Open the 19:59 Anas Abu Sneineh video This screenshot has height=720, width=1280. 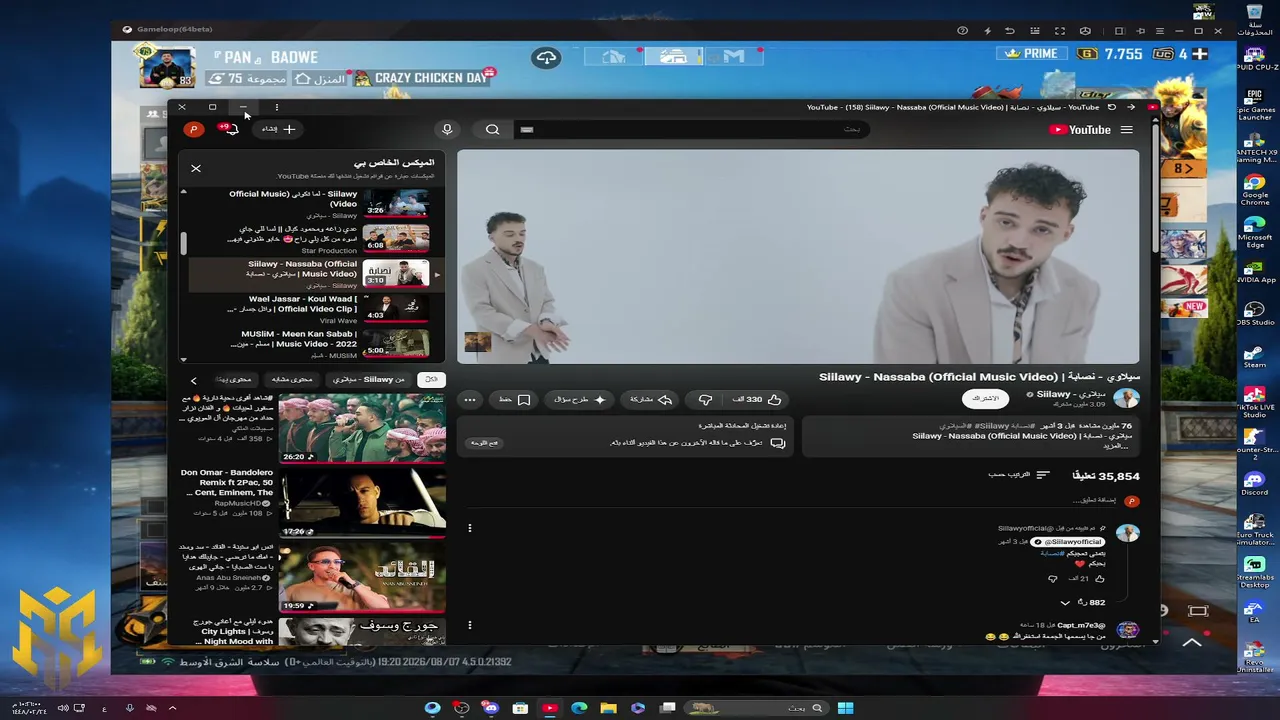point(362,577)
